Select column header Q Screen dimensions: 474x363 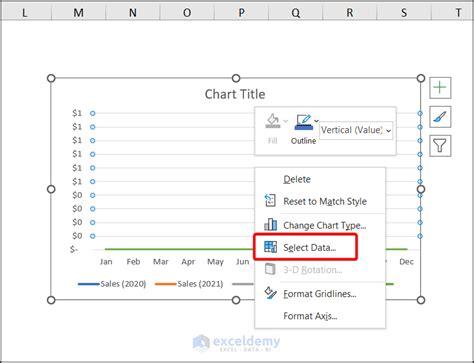(x=296, y=13)
